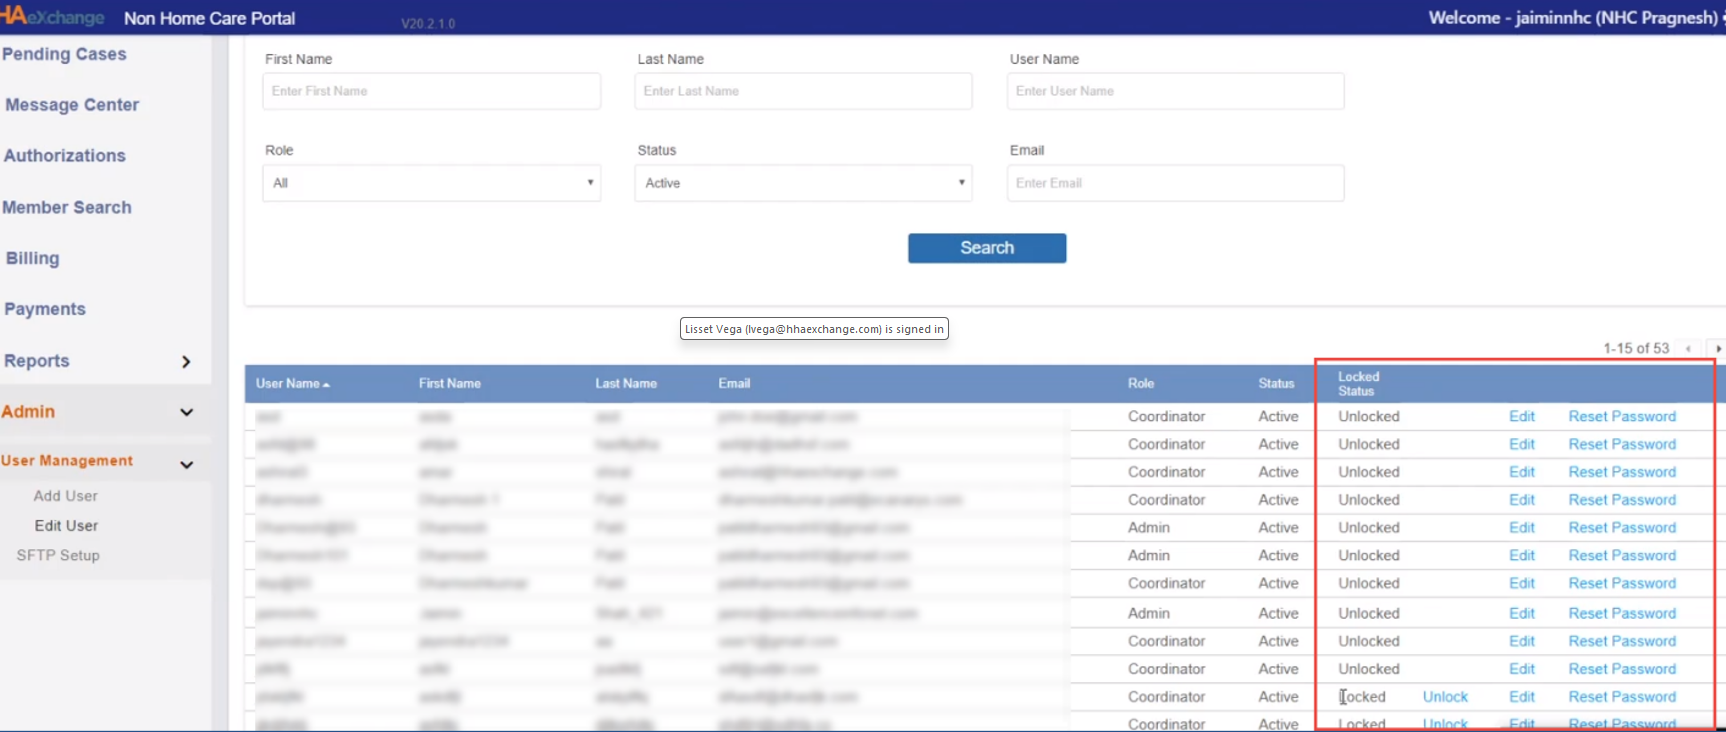The width and height of the screenshot is (1726, 732).
Task: Select Add User under User Management
Action: [x=66, y=496]
